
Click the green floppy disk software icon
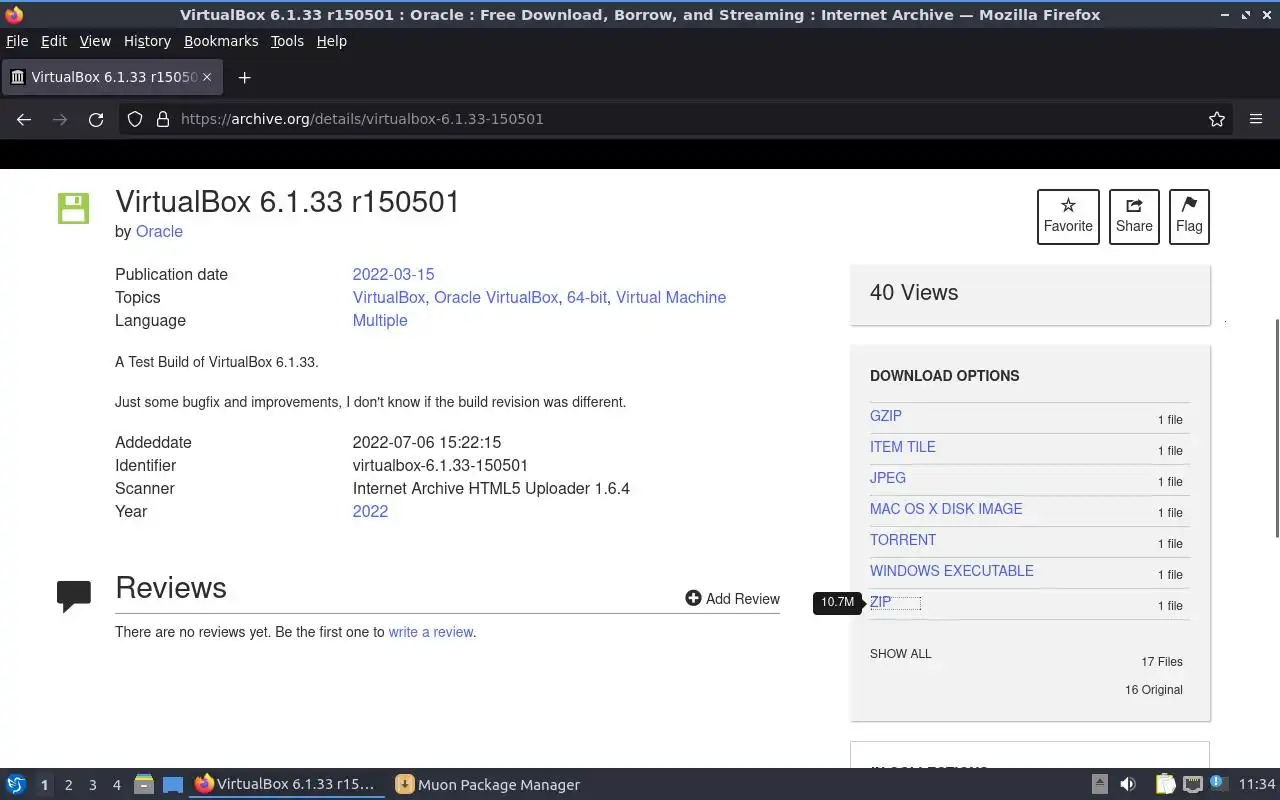(x=73, y=208)
